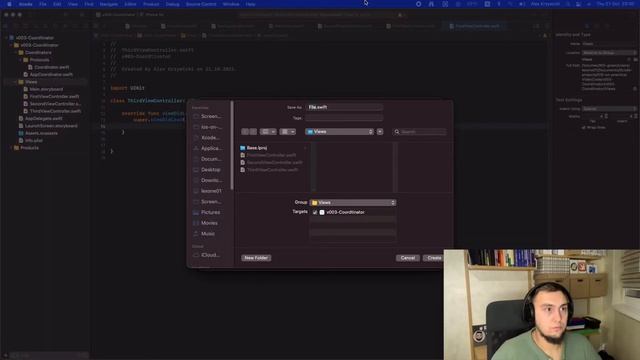
Task: Collapse the x003-Coordinator project root
Action: point(6,38)
